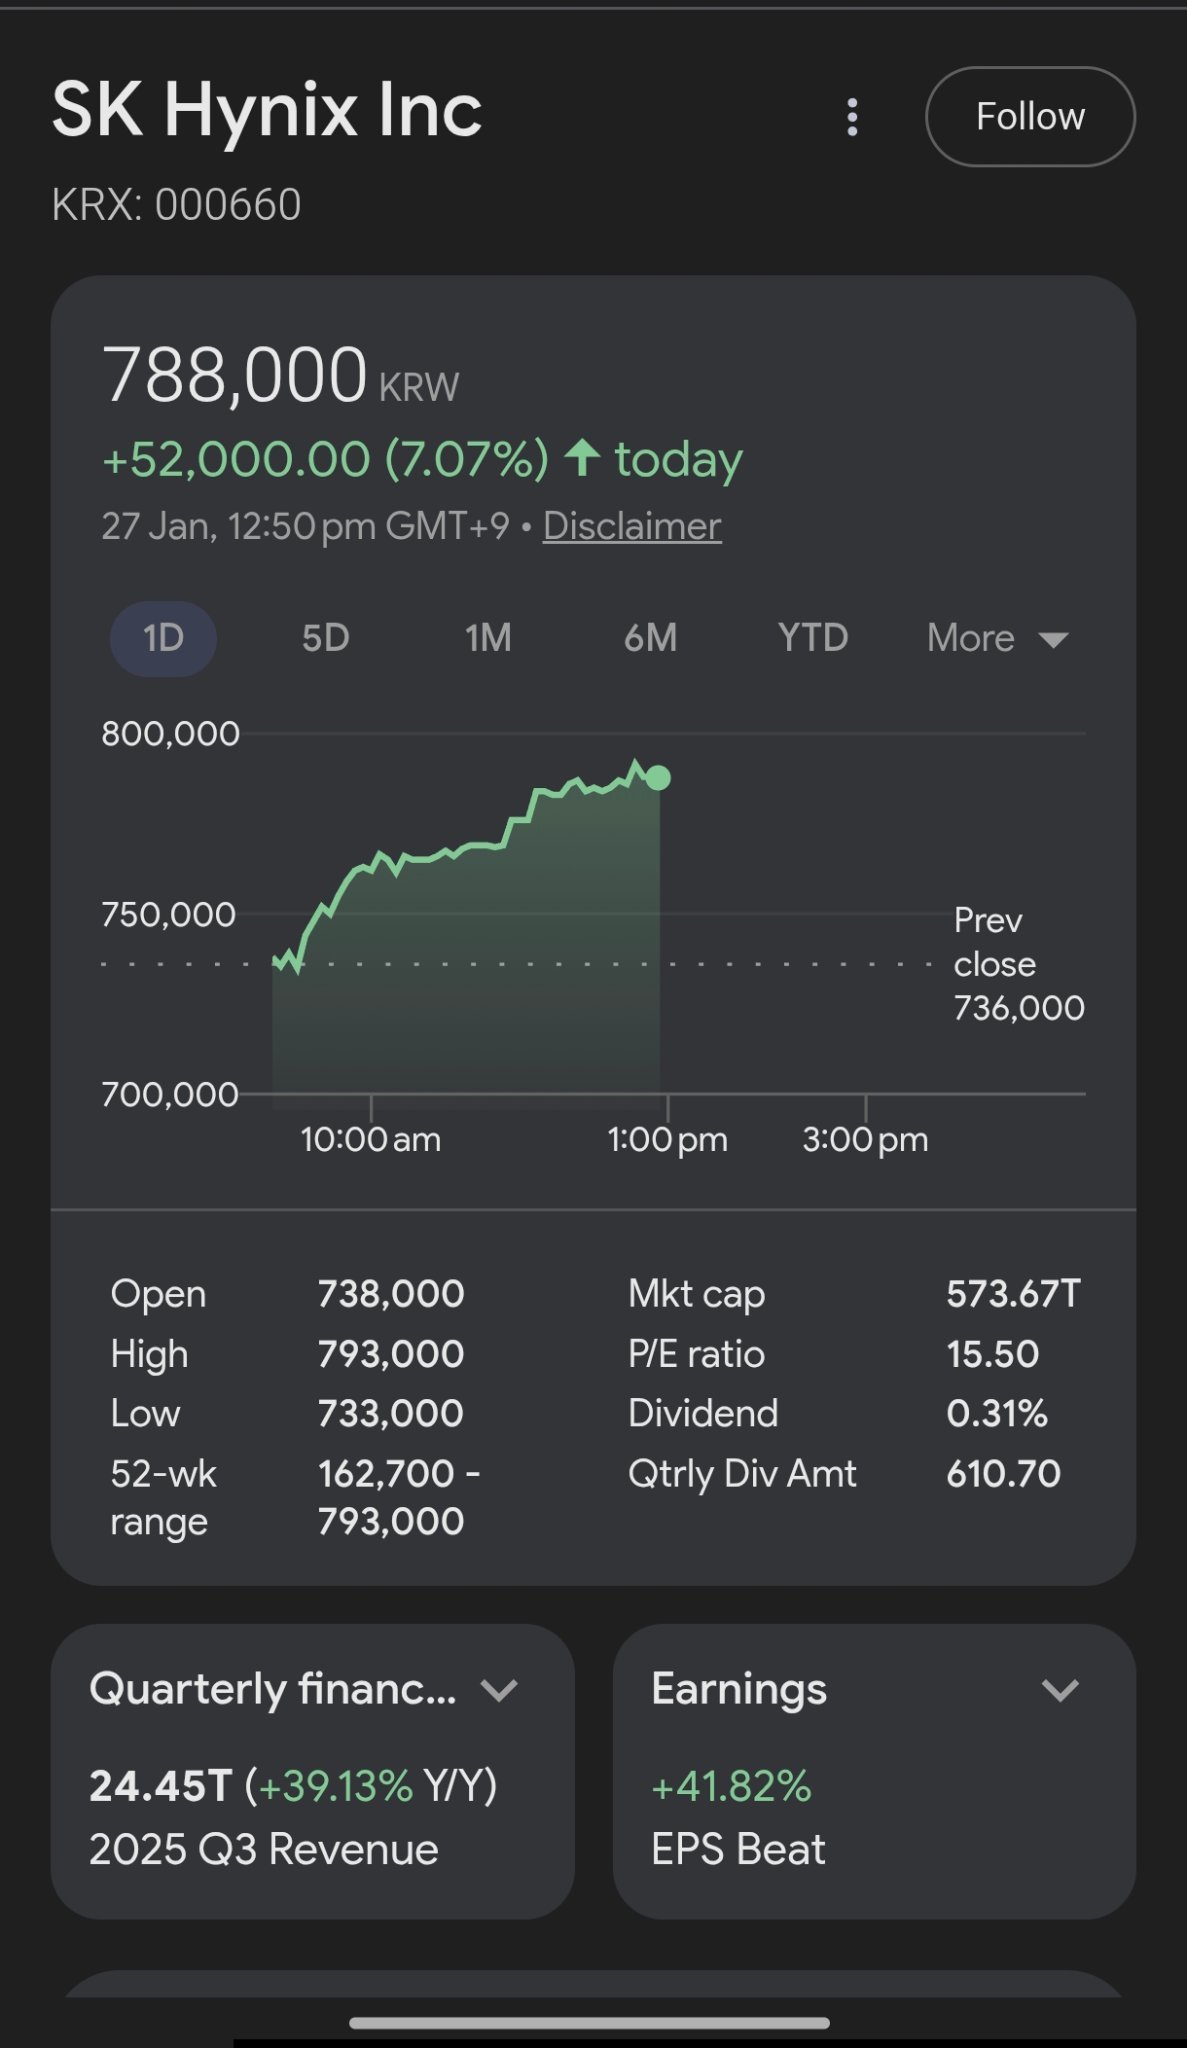Tap the P/E ratio value 15.50
Viewport: 1187px width, 2048px height.
pyautogui.click(x=993, y=1354)
